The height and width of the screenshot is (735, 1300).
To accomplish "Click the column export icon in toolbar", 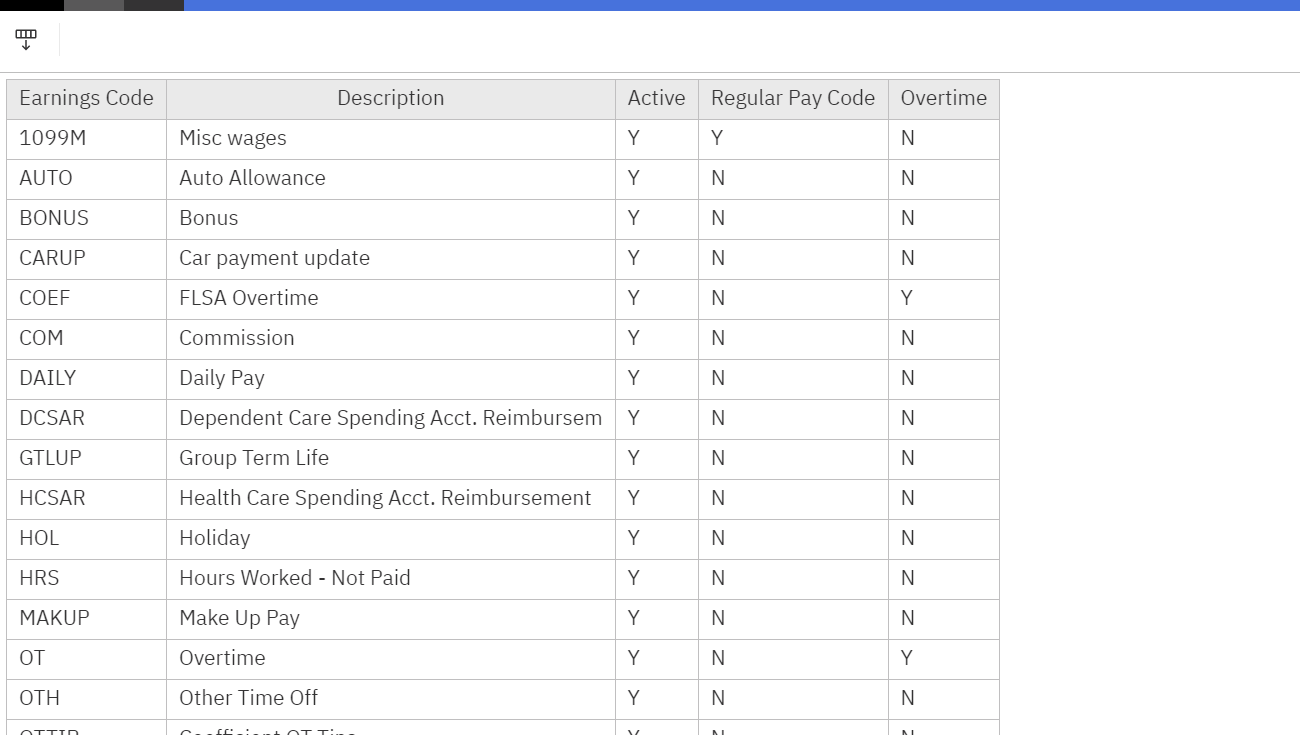I will [26, 40].
